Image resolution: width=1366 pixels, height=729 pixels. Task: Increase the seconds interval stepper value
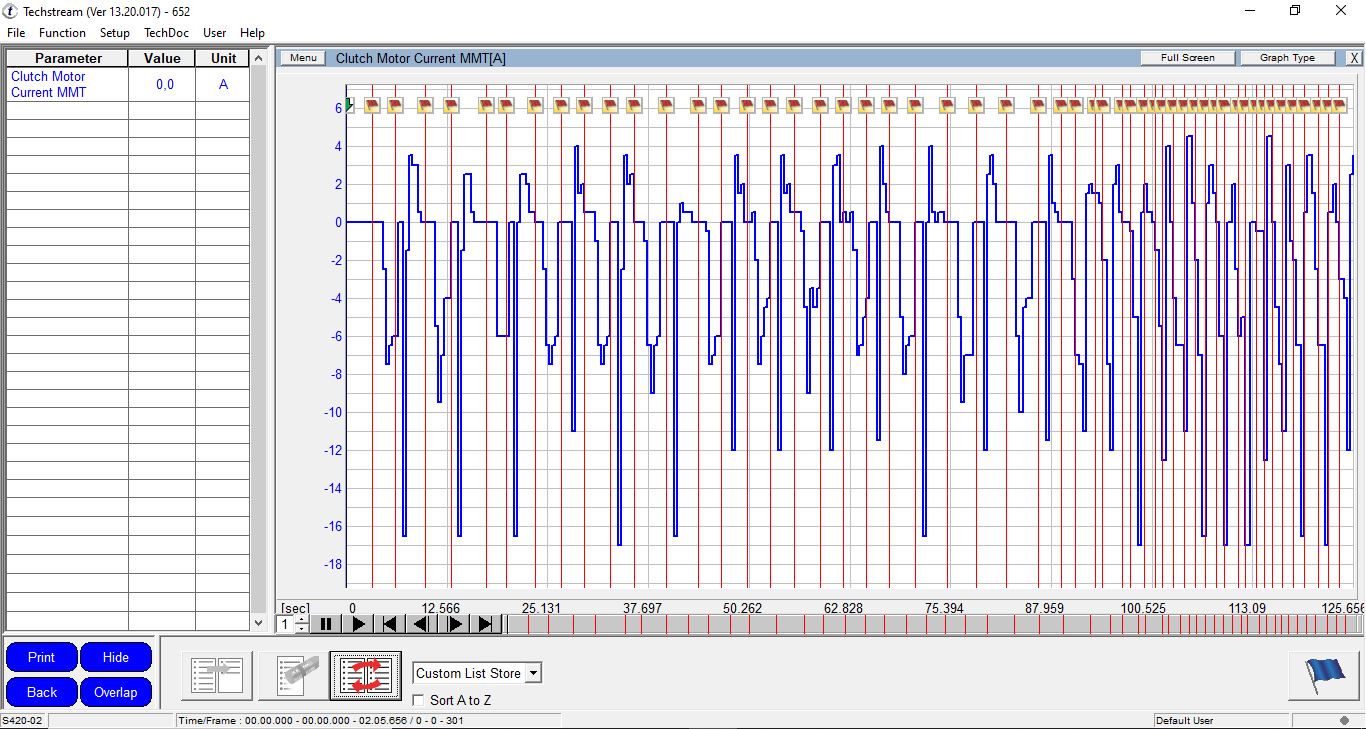[302, 619]
